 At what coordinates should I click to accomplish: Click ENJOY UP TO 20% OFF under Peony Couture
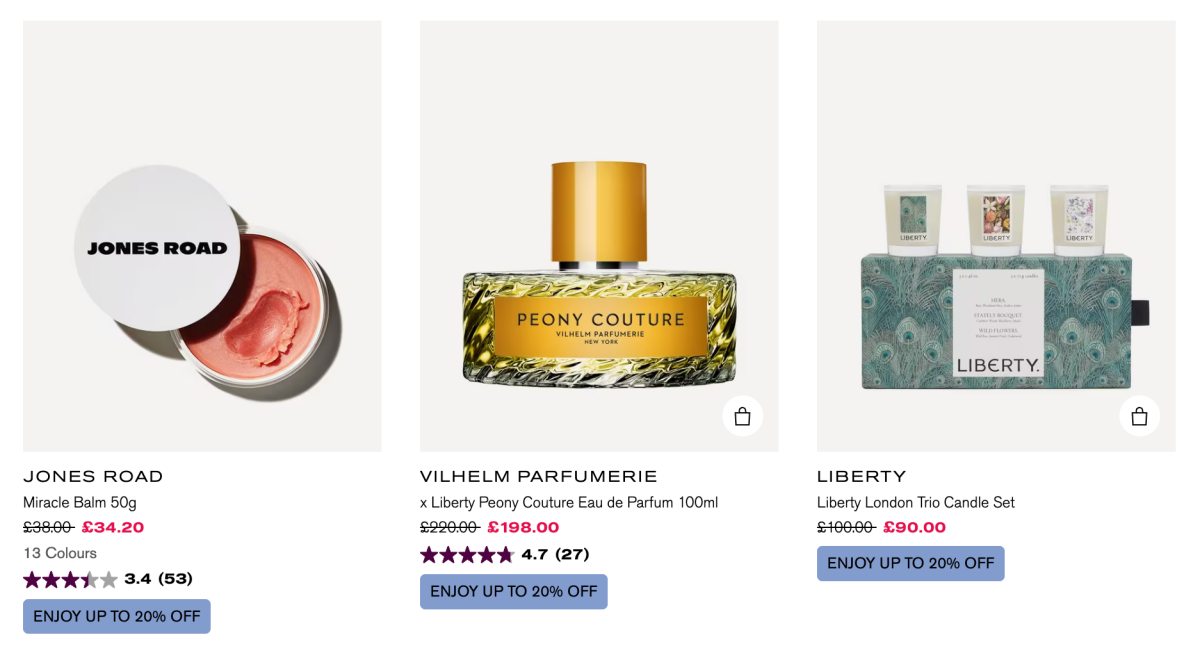[x=513, y=591]
